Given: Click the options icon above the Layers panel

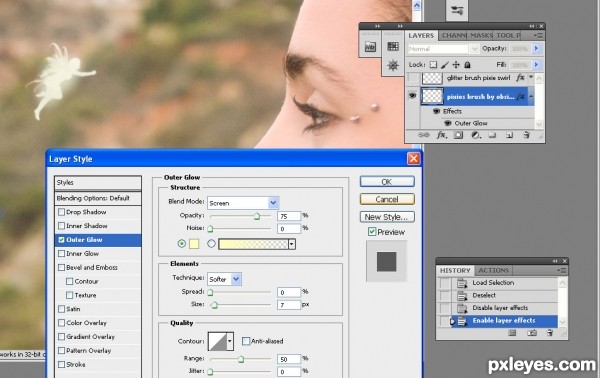Looking at the screenshot, I should [457, 10].
